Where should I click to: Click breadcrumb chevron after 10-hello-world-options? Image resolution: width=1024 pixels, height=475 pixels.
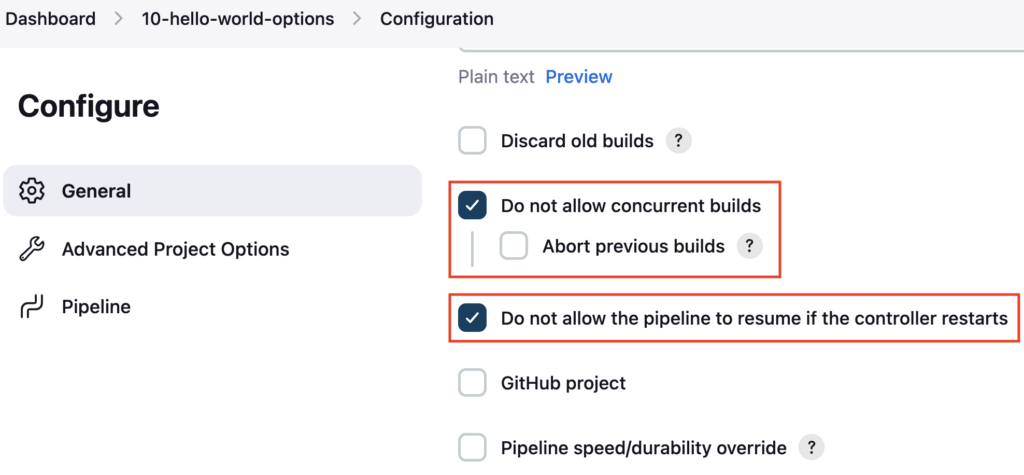[x=357, y=19]
